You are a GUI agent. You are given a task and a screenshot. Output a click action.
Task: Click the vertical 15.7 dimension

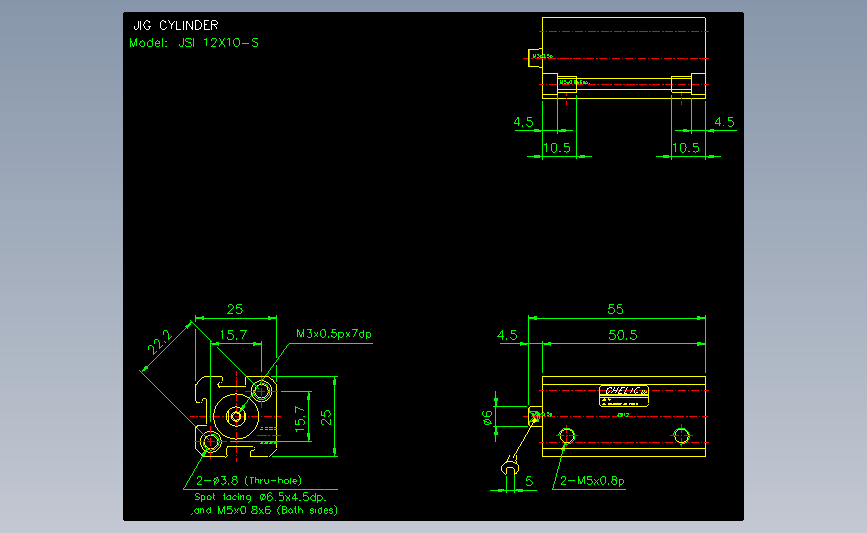300,419
